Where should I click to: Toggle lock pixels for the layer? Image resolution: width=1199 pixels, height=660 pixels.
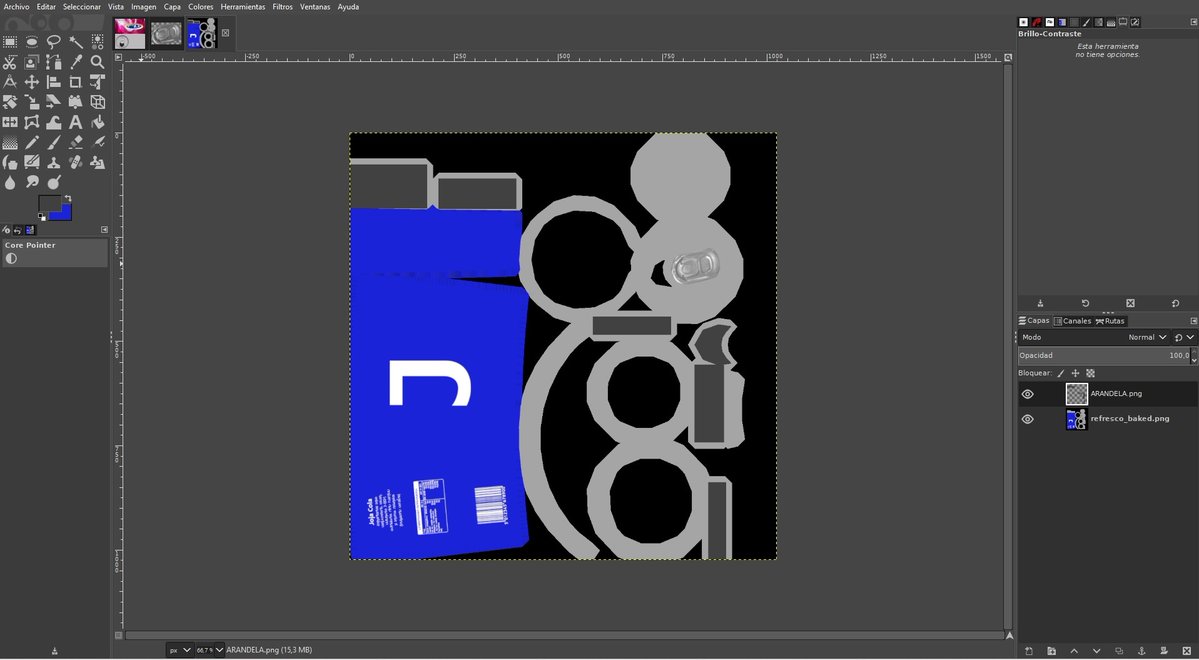pos(1061,373)
